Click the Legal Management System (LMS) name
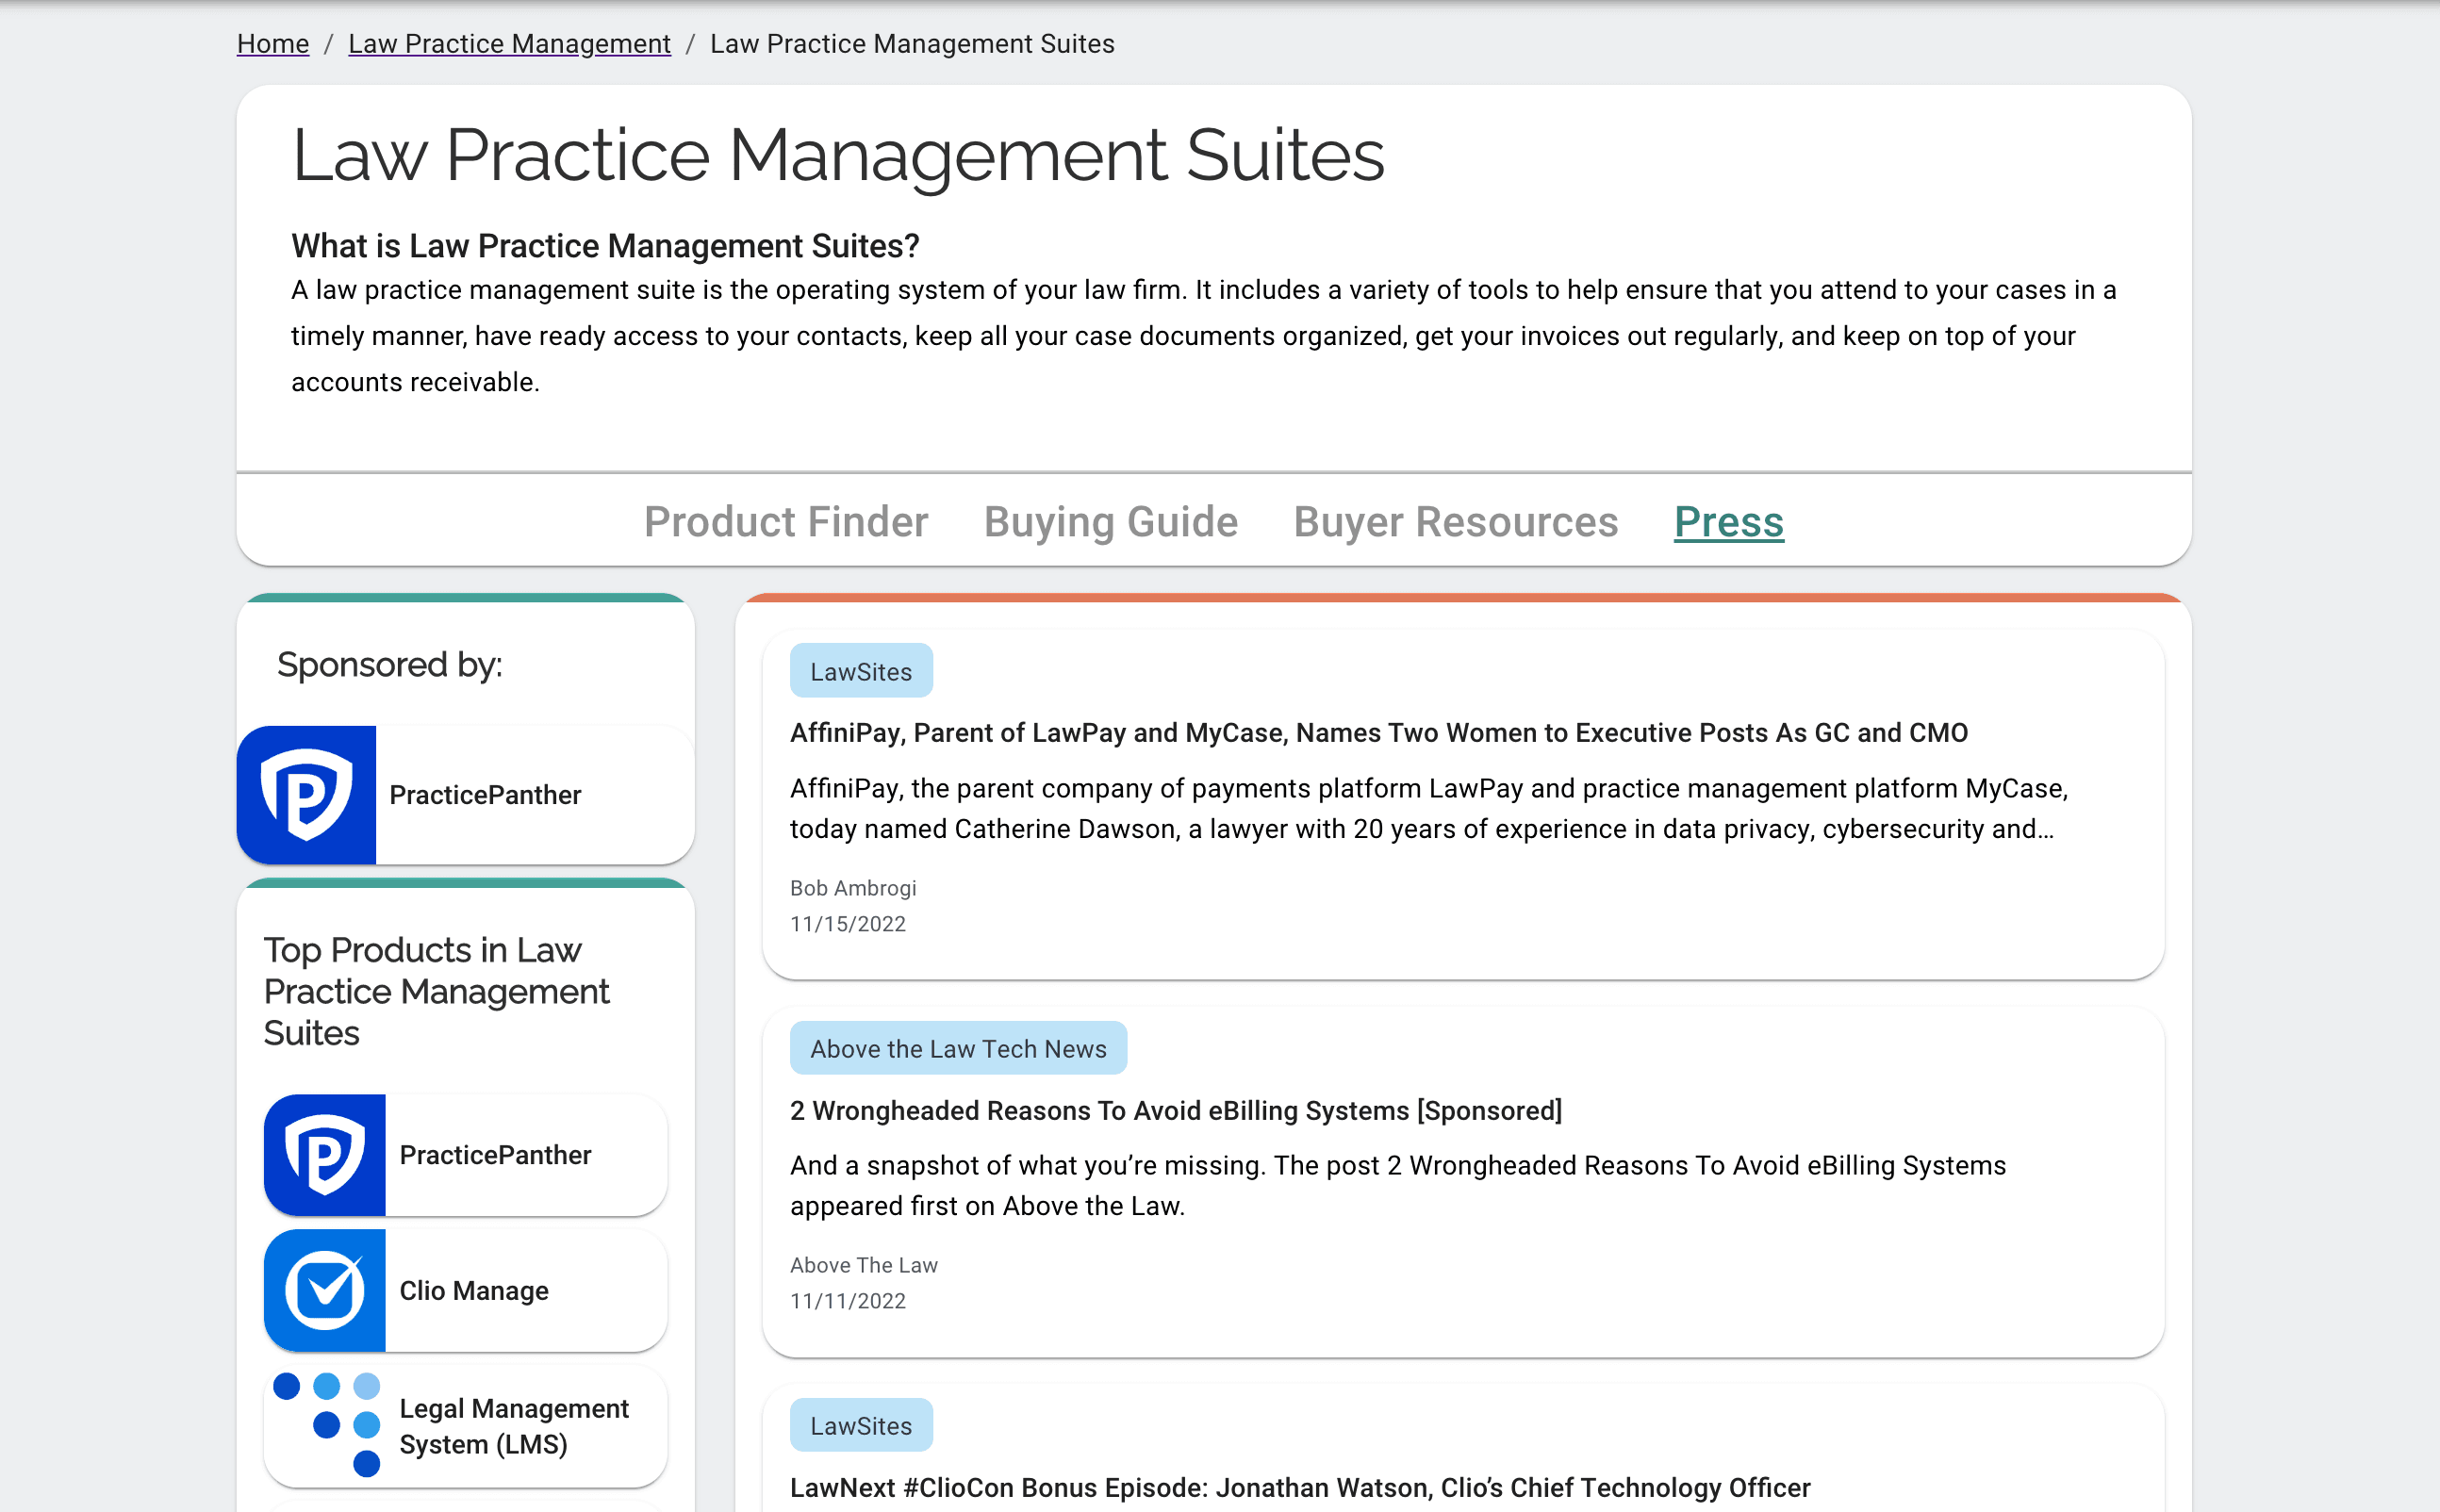 point(514,1426)
